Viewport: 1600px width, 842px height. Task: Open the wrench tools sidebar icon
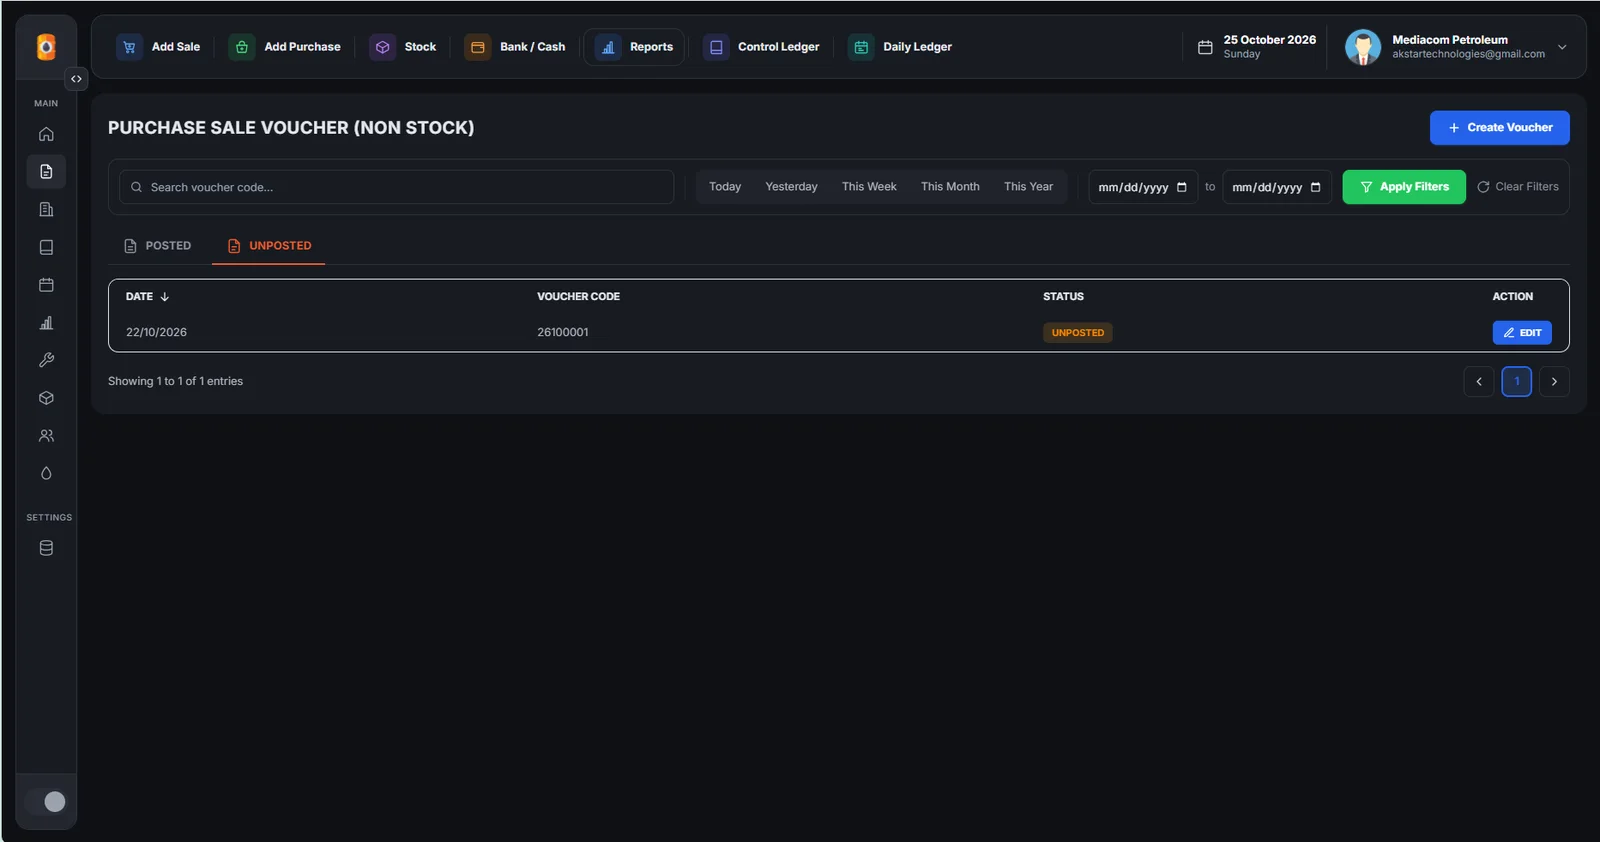[x=46, y=360]
